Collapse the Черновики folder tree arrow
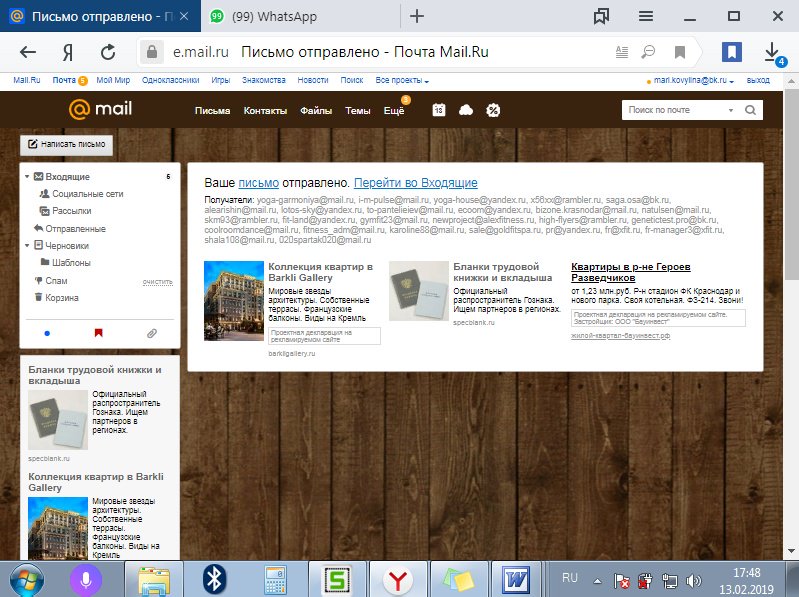The height and width of the screenshot is (597, 799). click(27, 246)
